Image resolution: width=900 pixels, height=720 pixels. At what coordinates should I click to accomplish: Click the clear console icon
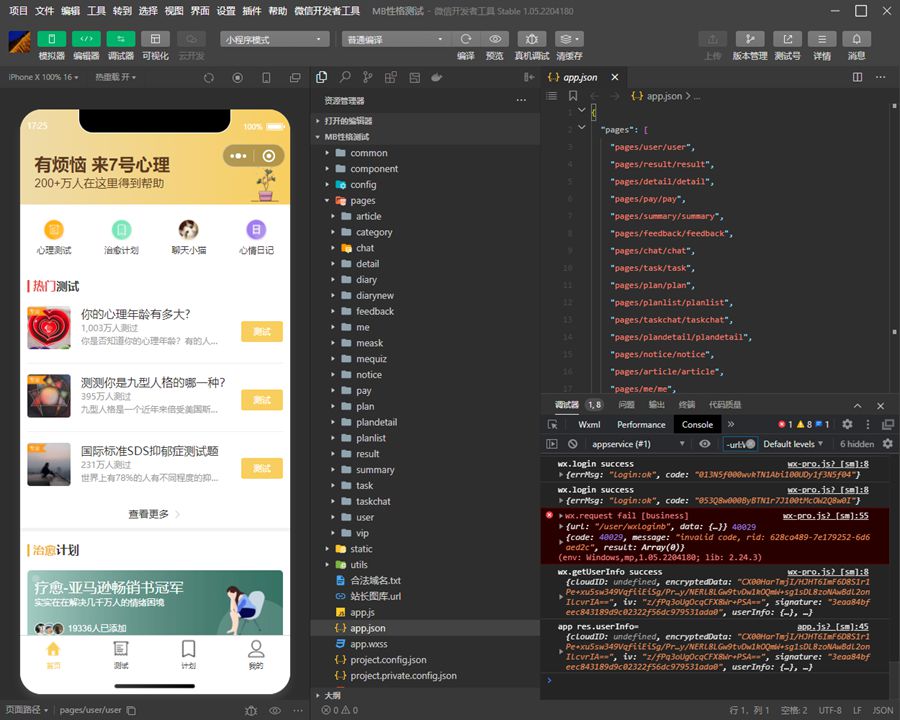(x=573, y=444)
